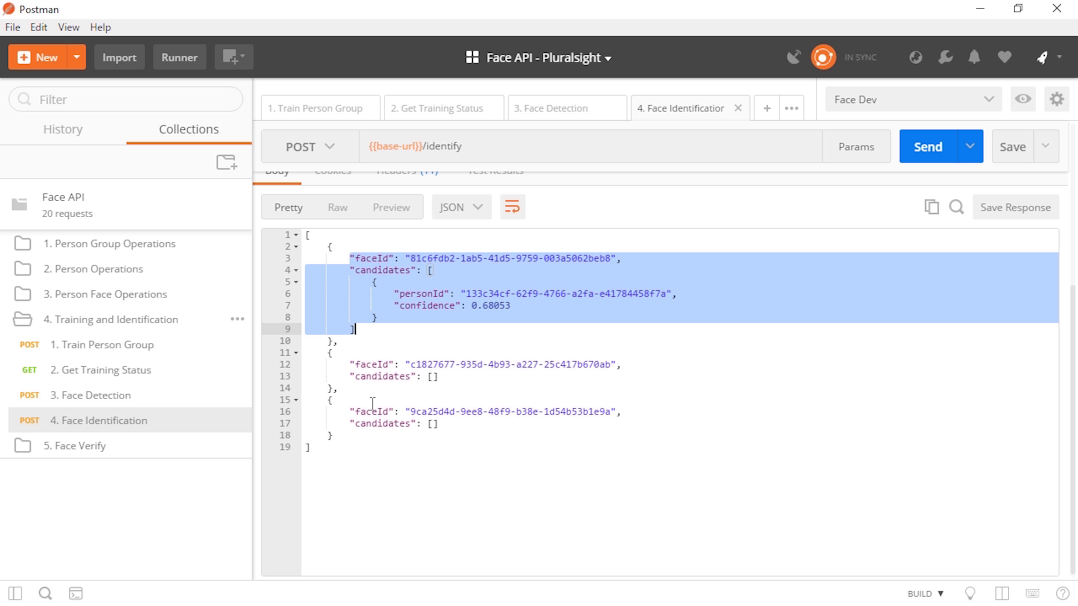Expand the POST method selector

coord(307,145)
